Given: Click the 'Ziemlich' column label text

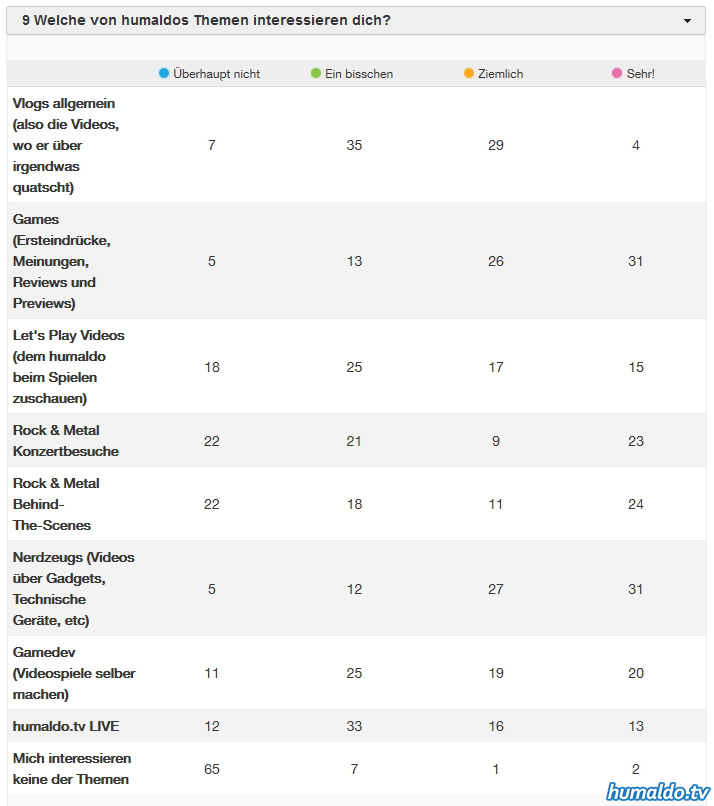Looking at the screenshot, I should pos(500,74).
